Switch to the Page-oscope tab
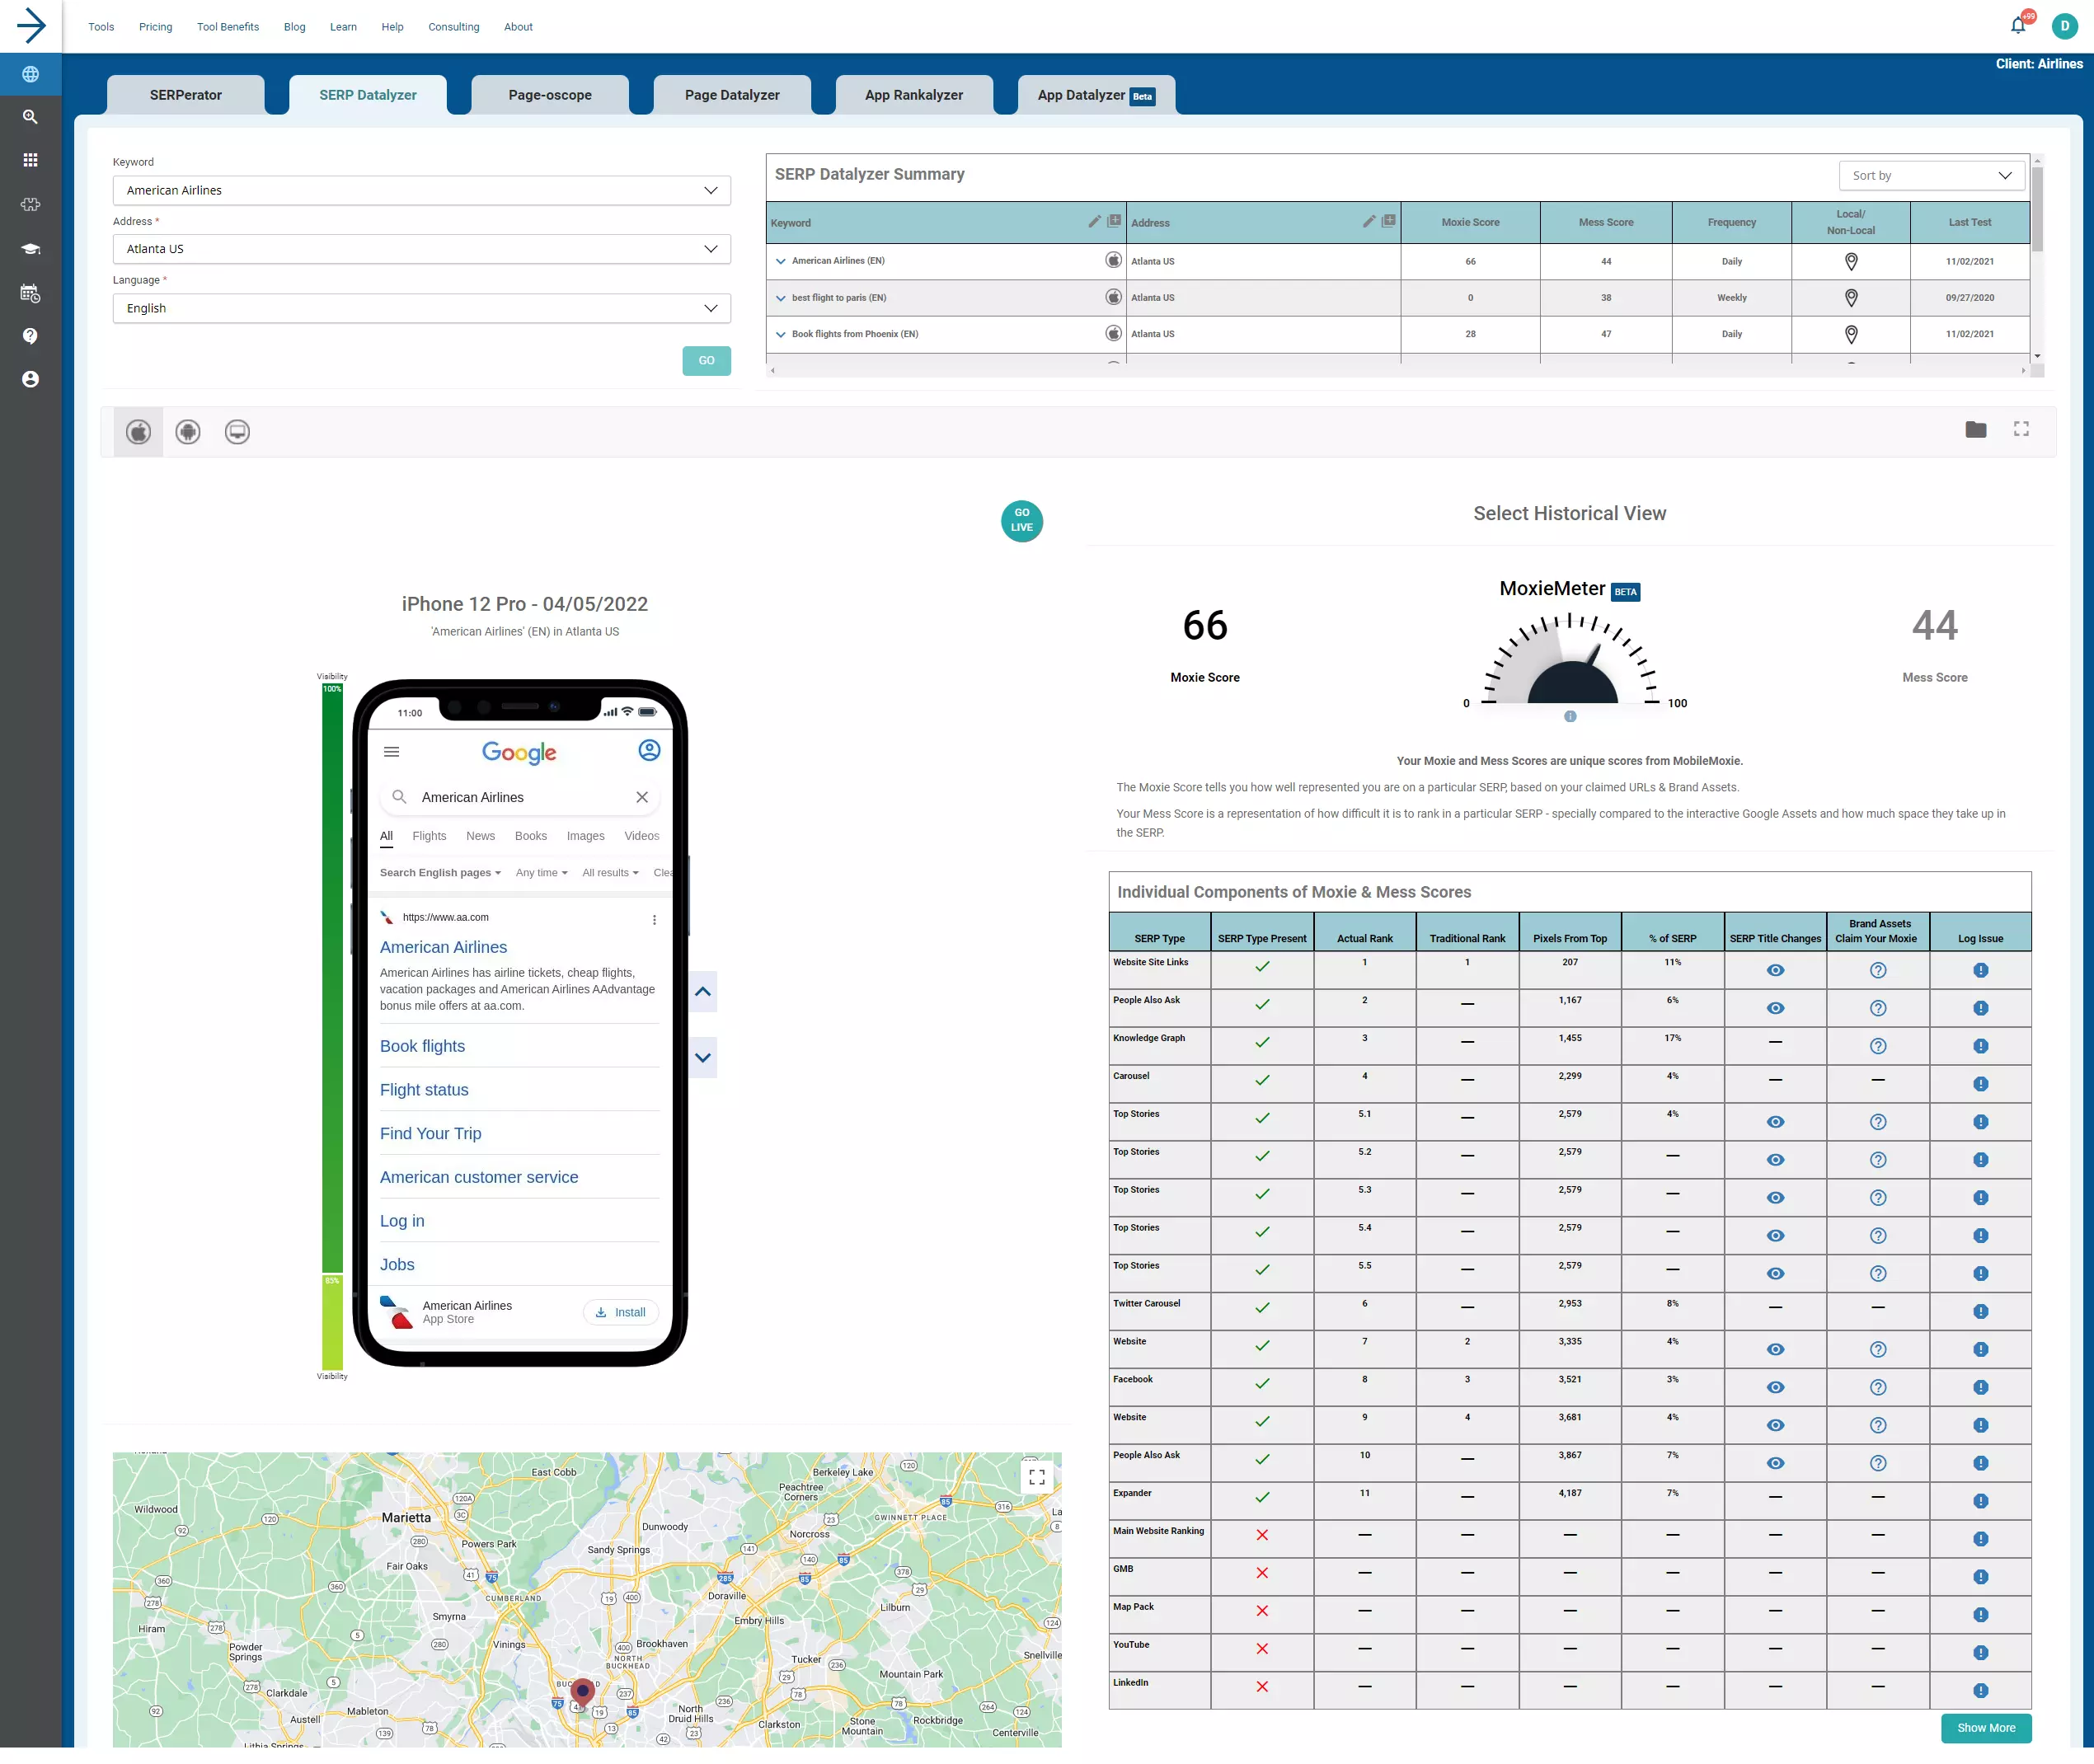This screenshot has height=1764, width=2094. click(x=550, y=95)
